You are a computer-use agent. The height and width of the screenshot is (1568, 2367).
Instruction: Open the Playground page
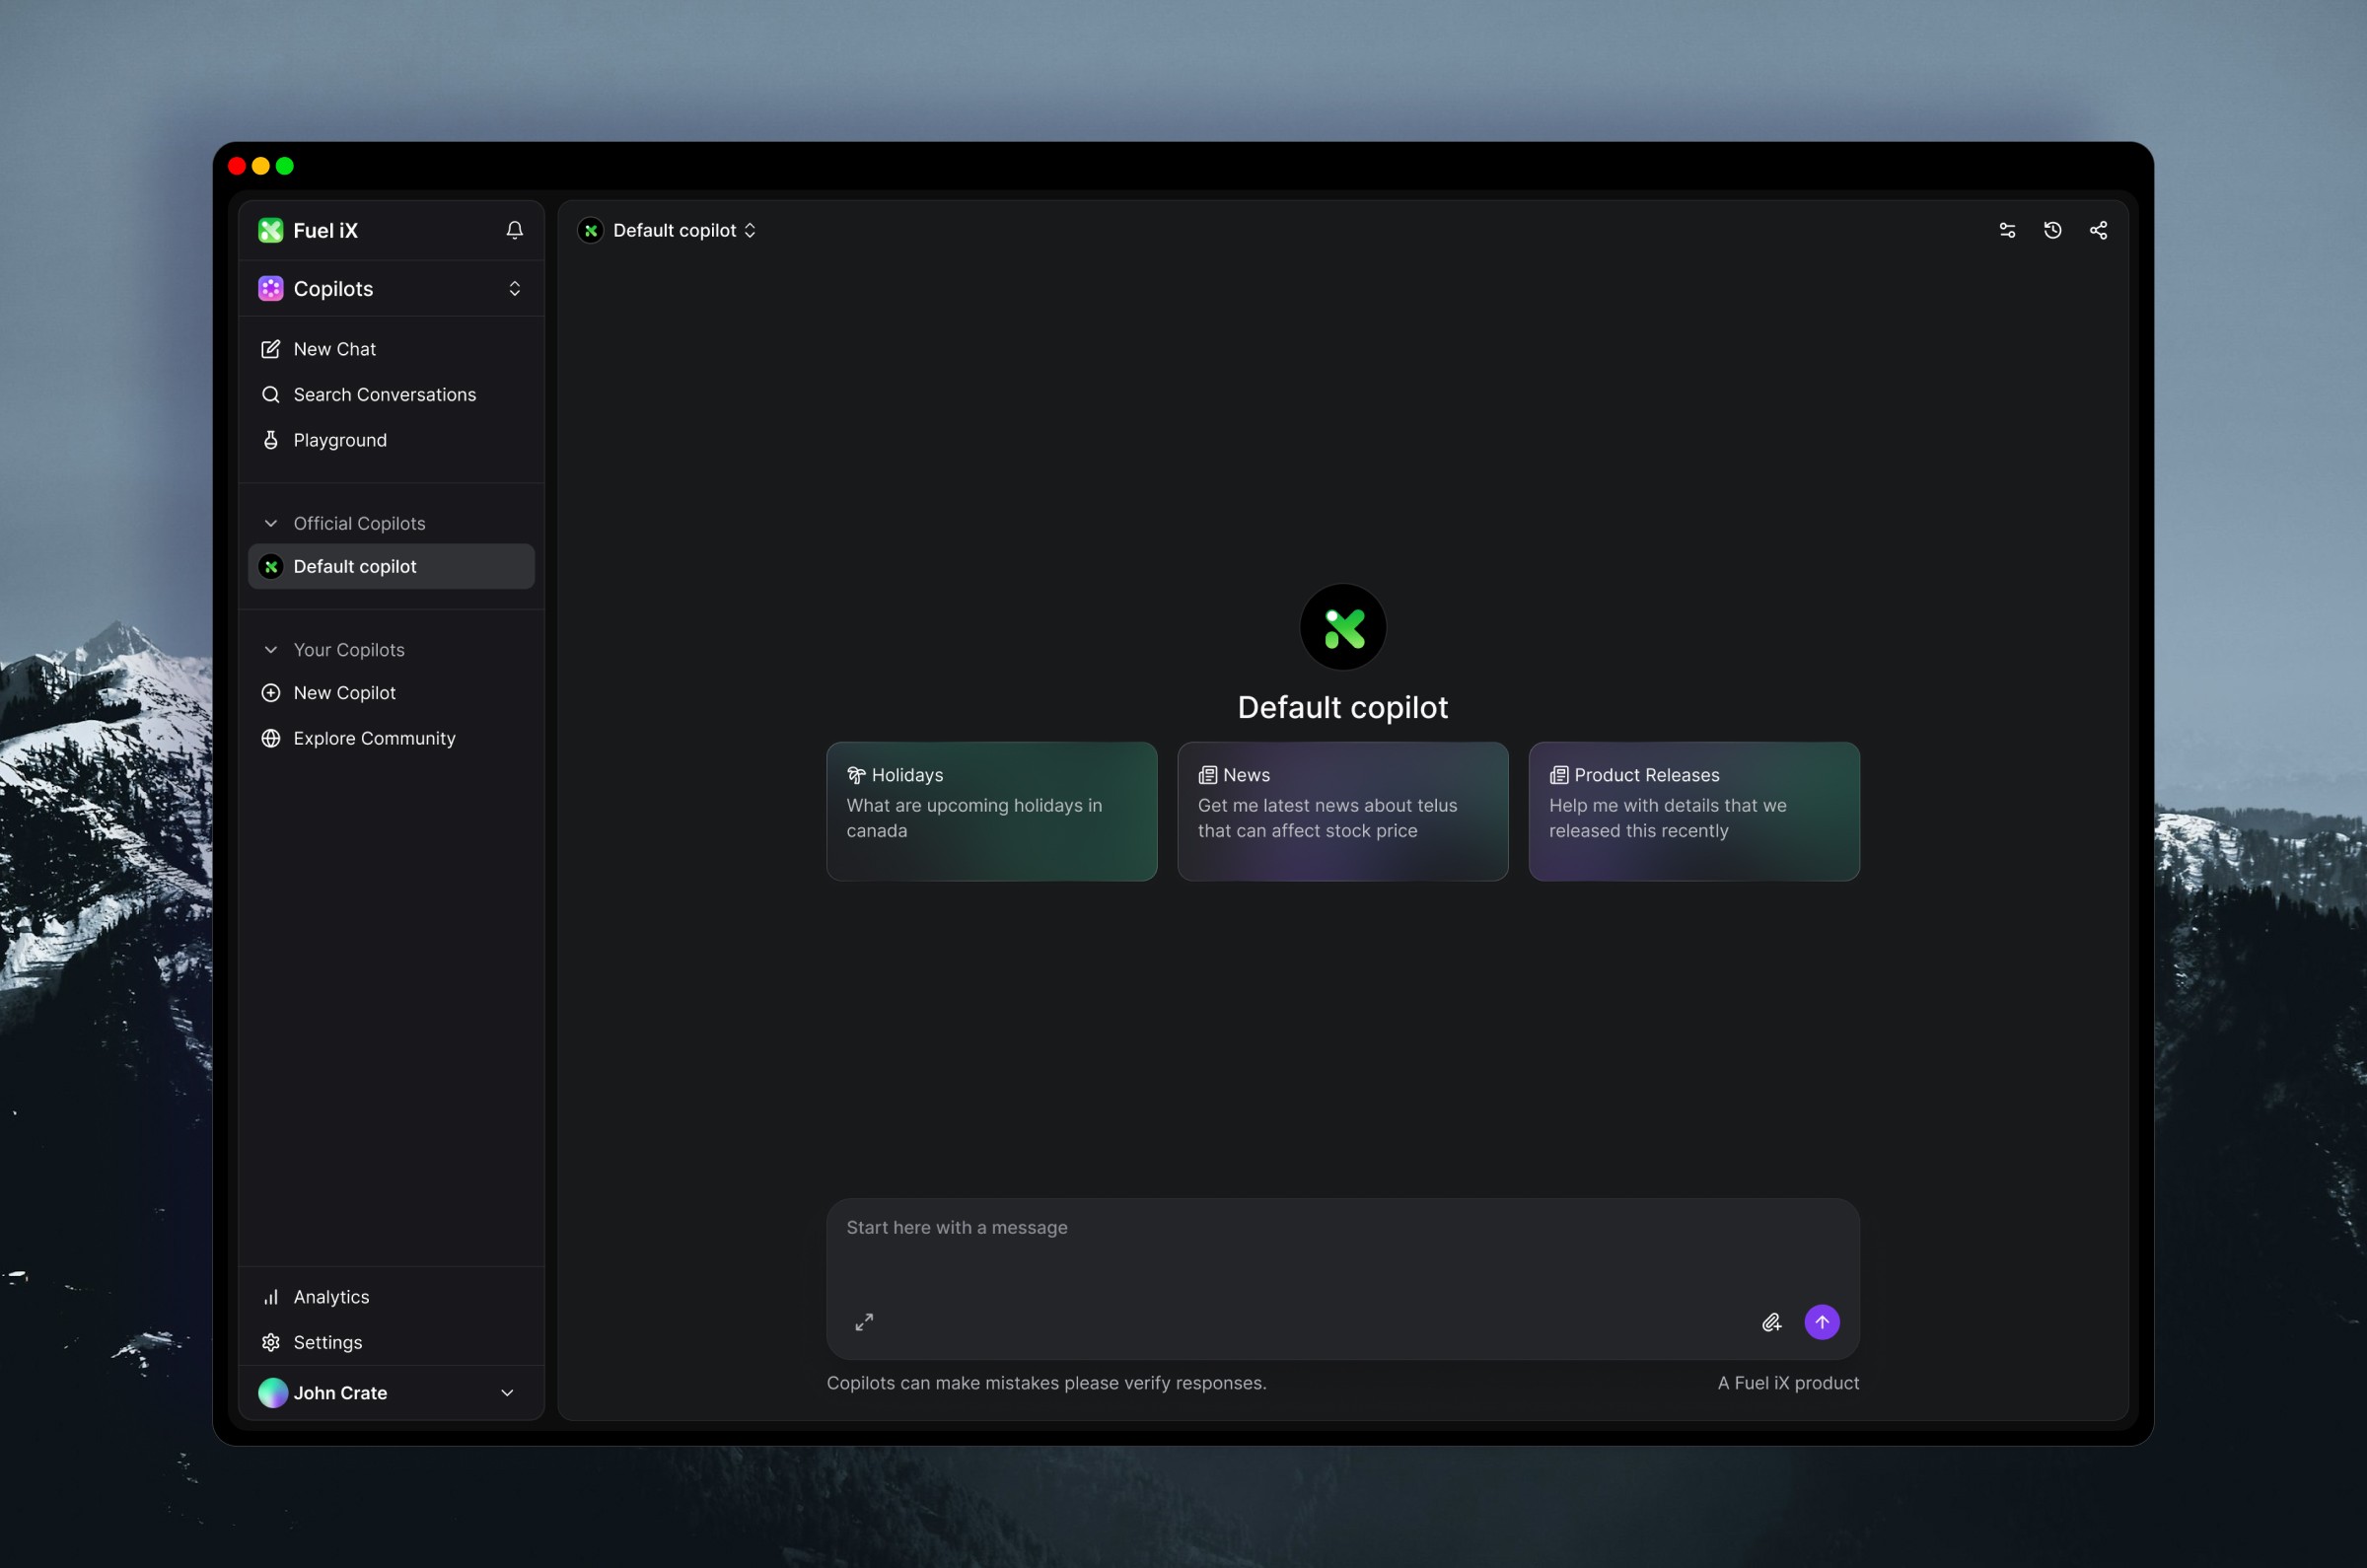pos(339,440)
